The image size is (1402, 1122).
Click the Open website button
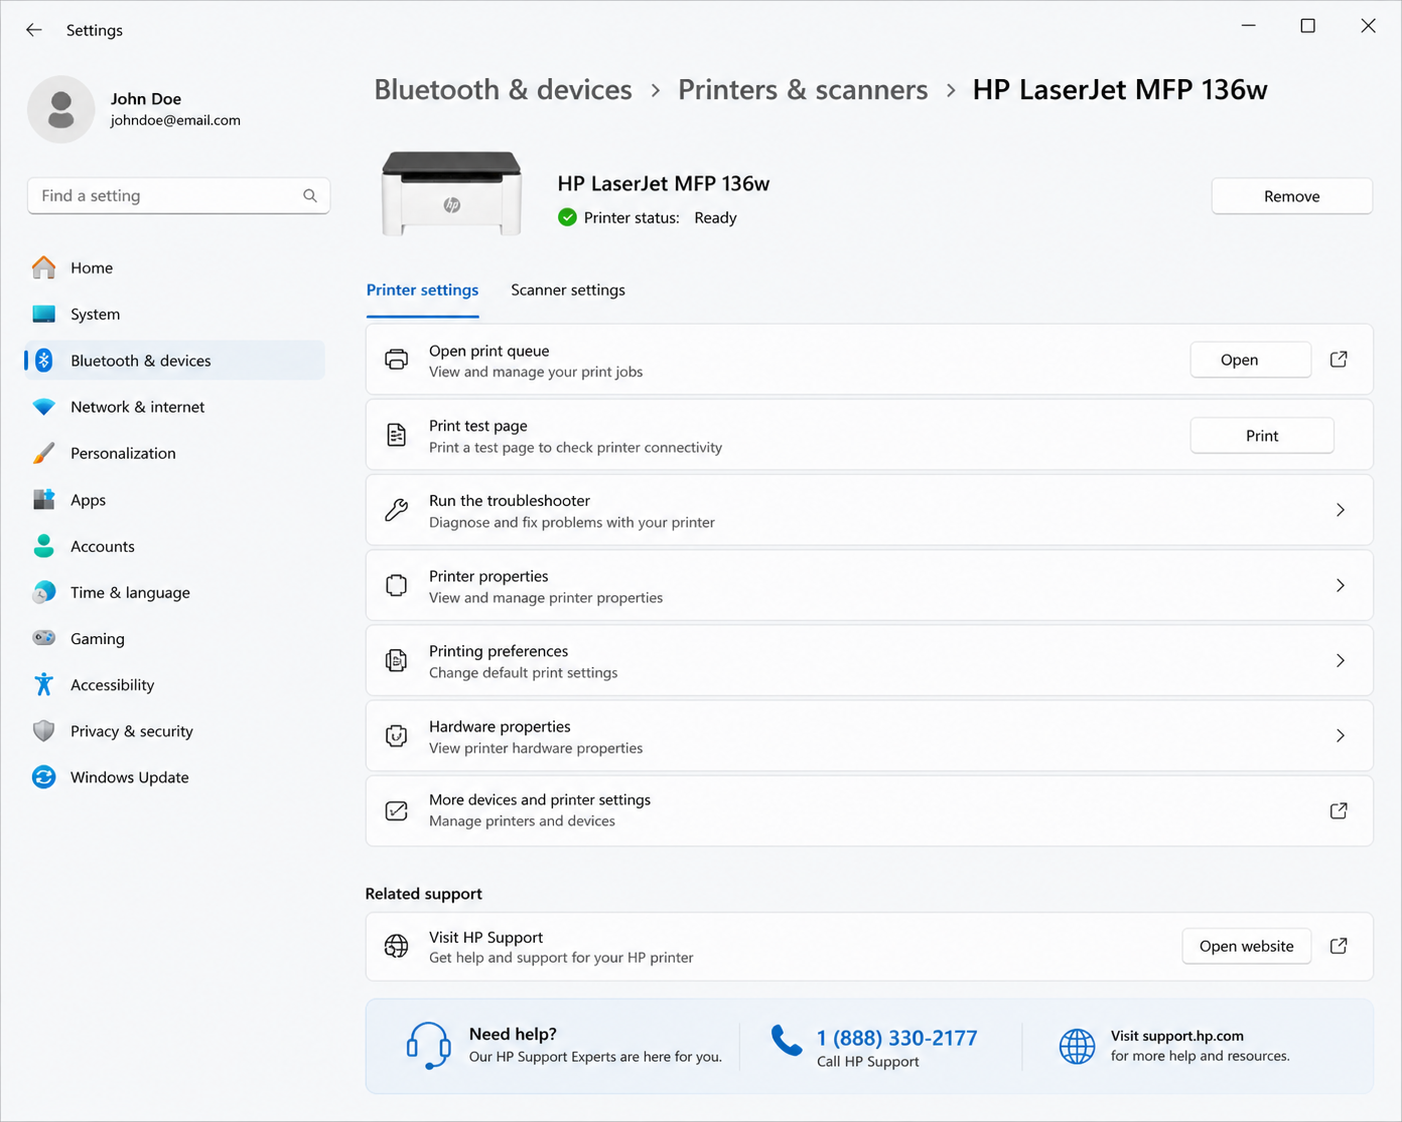(x=1246, y=946)
